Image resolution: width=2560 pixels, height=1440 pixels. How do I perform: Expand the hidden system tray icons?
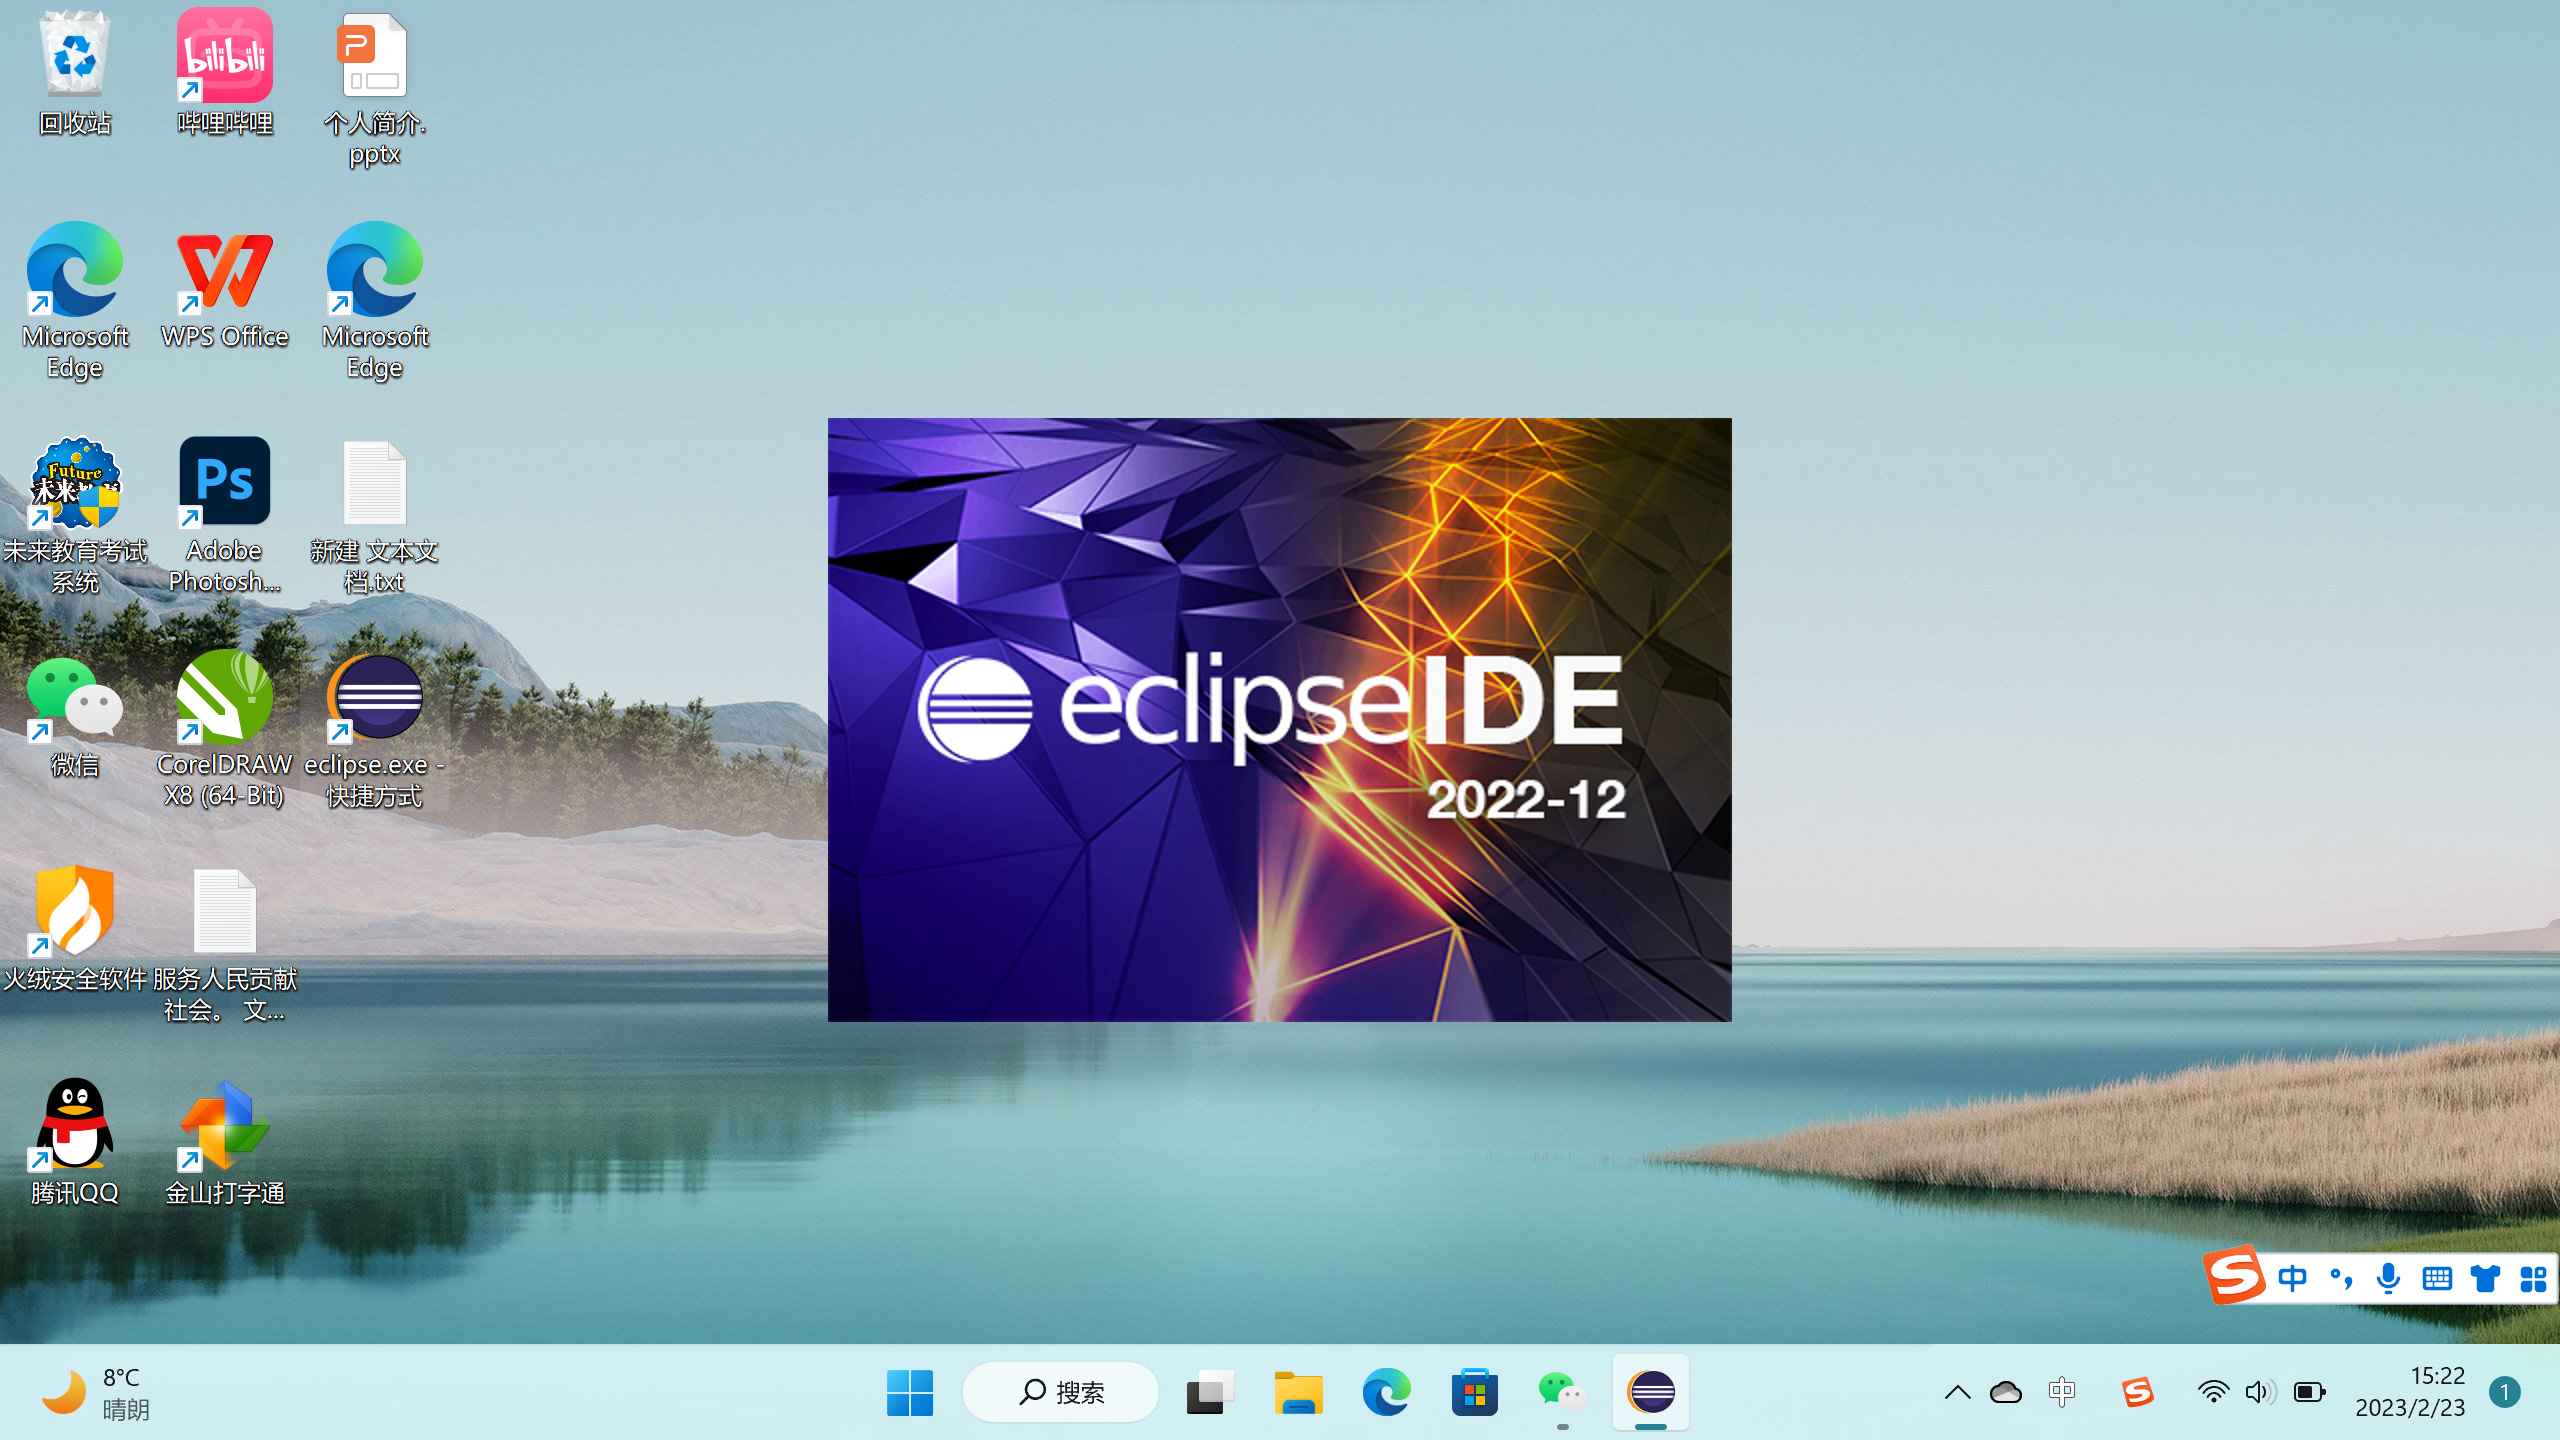(1957, 1392)
